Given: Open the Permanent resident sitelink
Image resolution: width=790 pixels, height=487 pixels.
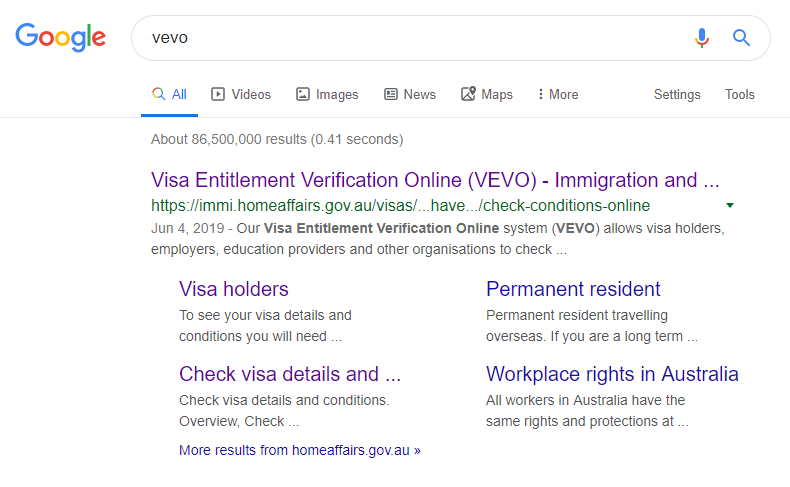Looking at the screenshot, I should pyautogui.click(x=573, y=289).
